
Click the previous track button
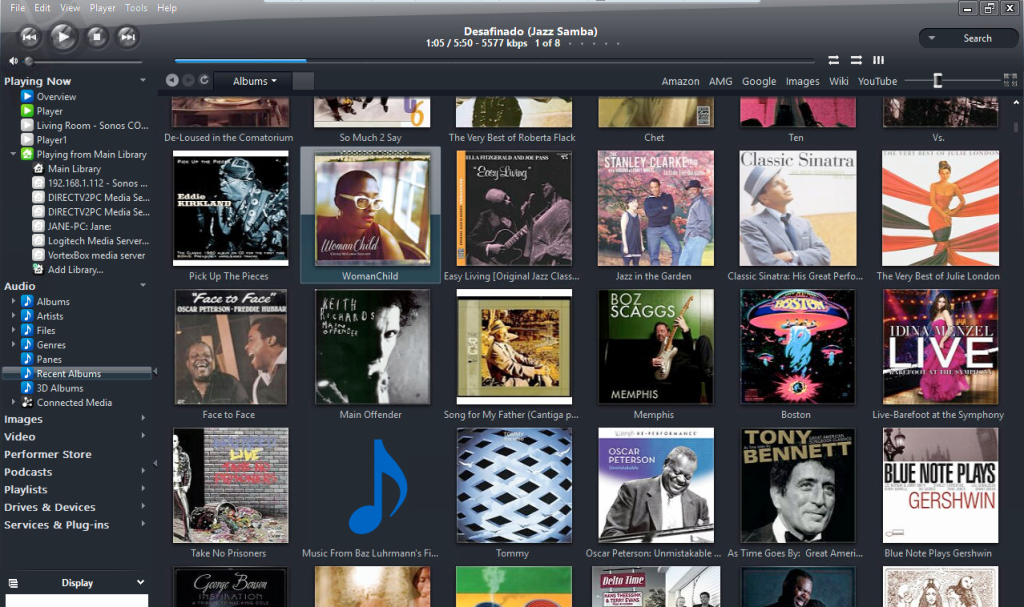coord(29,37)
